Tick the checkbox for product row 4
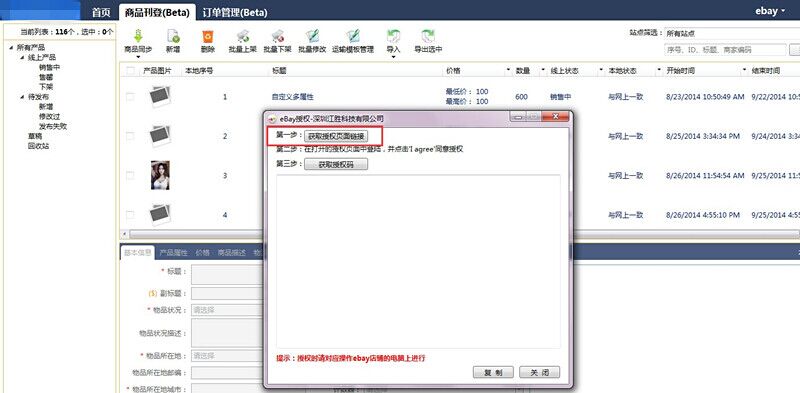 pos(130,215)
